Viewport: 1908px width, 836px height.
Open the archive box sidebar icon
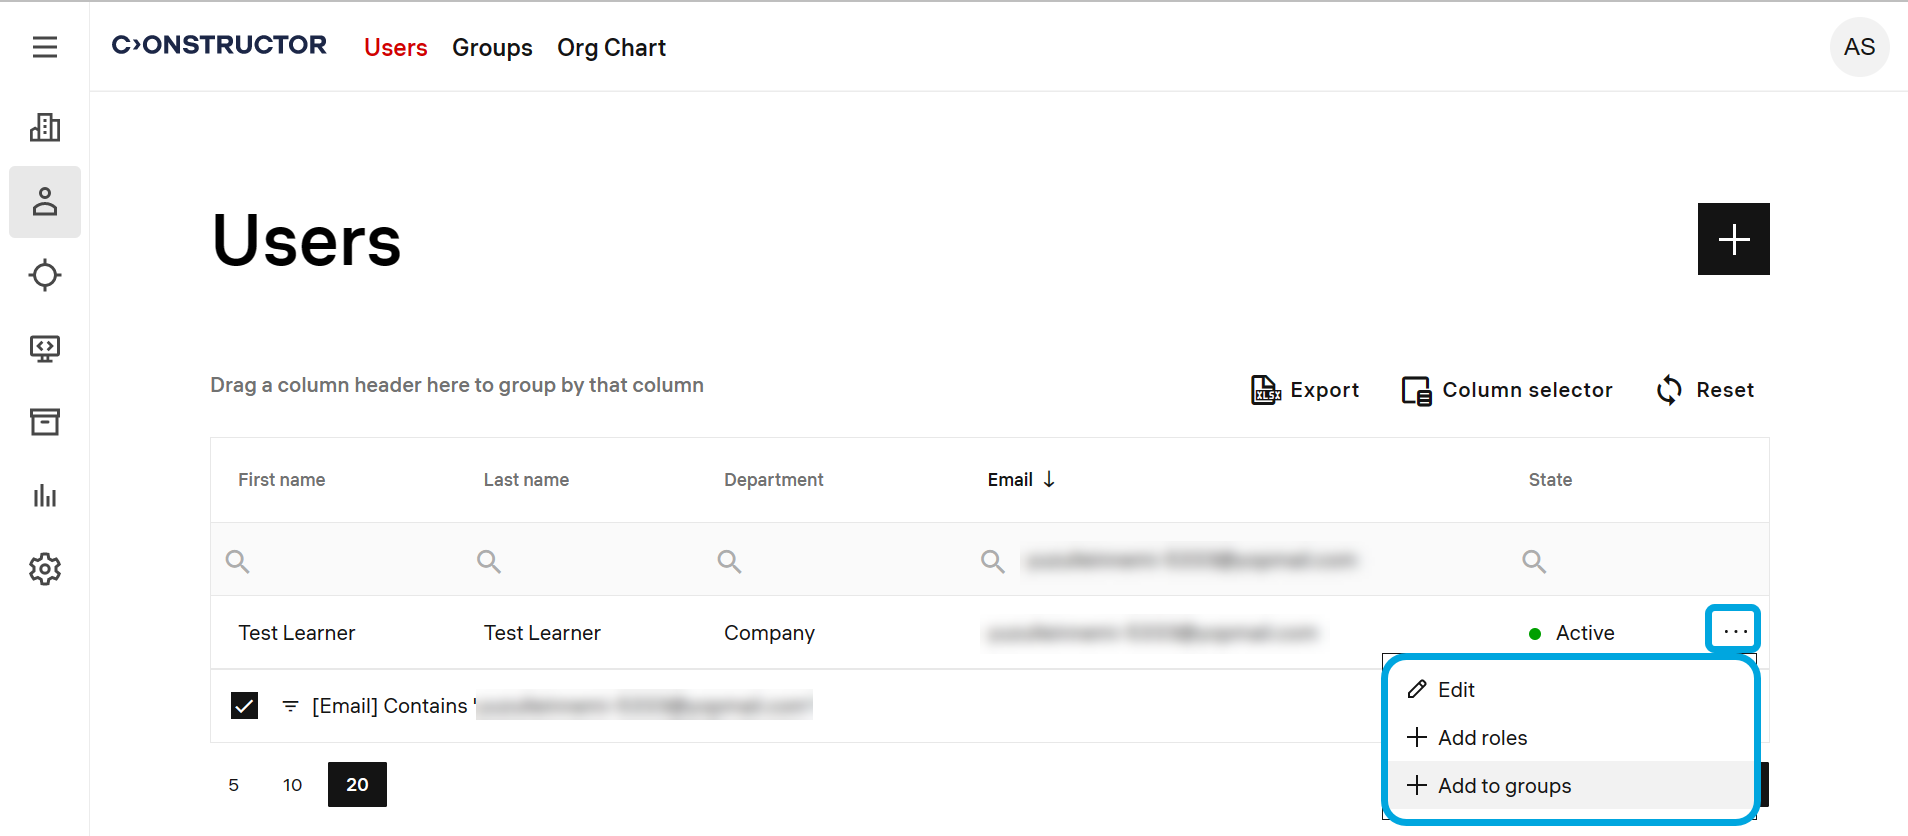pyautogui.click(x=45, y=422)
